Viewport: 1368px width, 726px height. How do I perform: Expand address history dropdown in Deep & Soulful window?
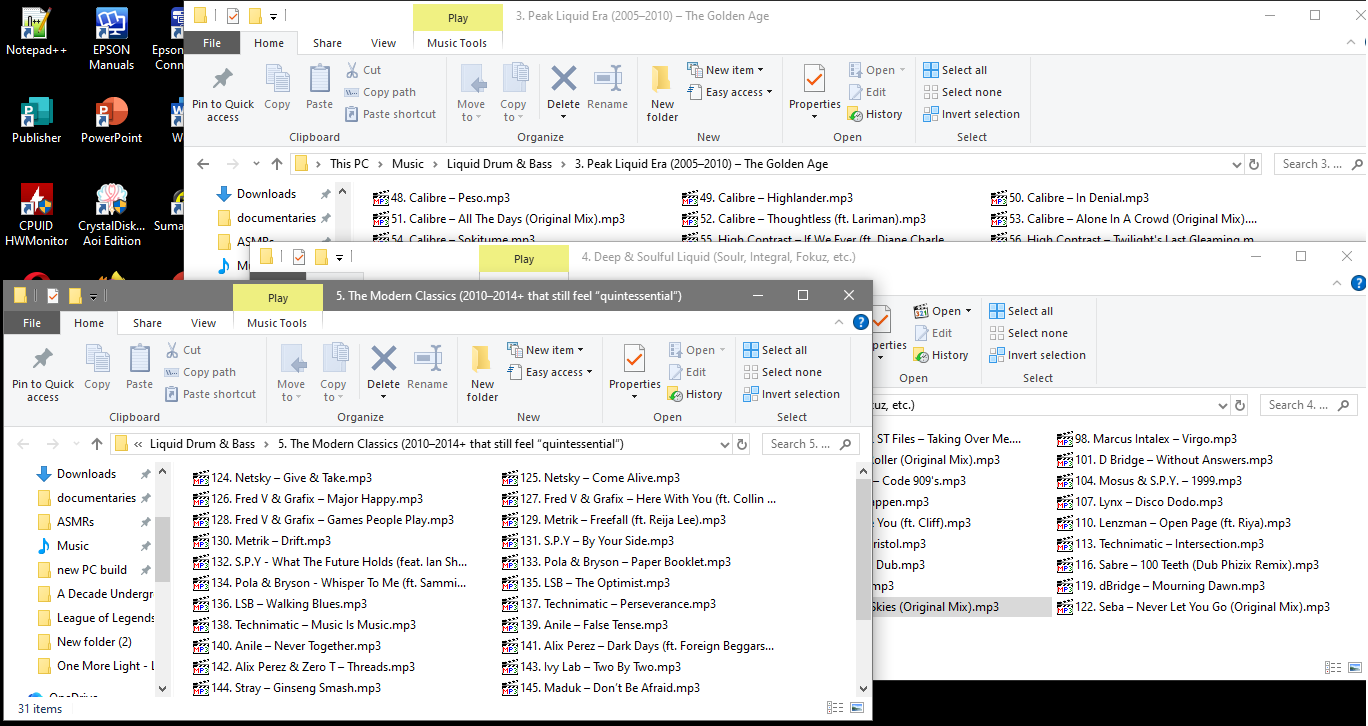(x=1222, y=405)
